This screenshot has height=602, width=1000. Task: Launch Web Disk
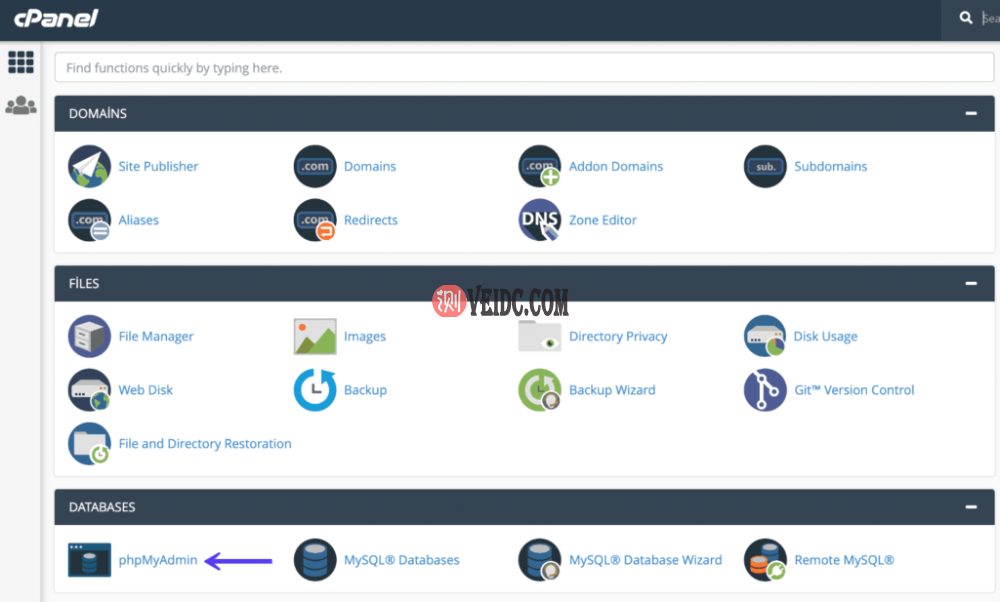click(x=145, y=390)
